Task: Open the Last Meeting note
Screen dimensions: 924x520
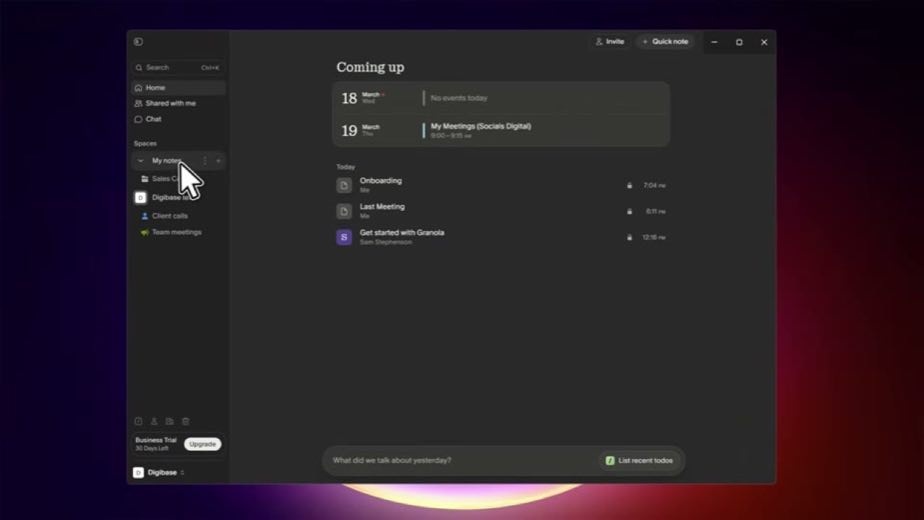Action: click(501, 211)
